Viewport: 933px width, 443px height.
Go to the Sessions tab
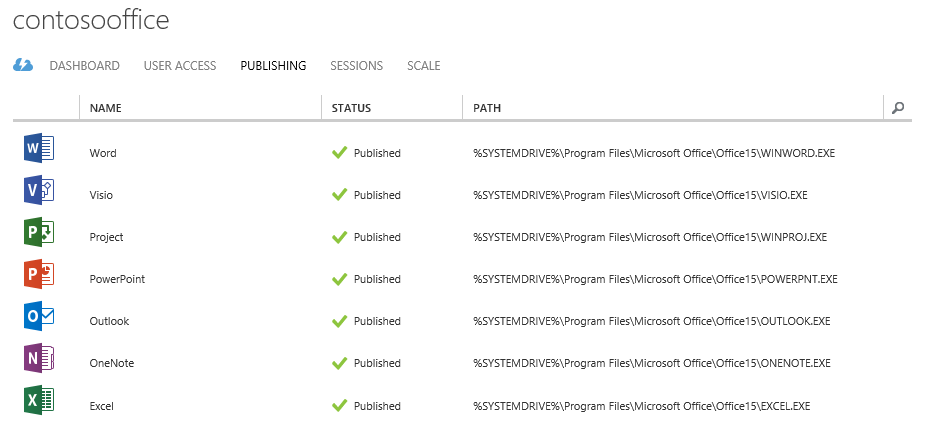point(356,65)
